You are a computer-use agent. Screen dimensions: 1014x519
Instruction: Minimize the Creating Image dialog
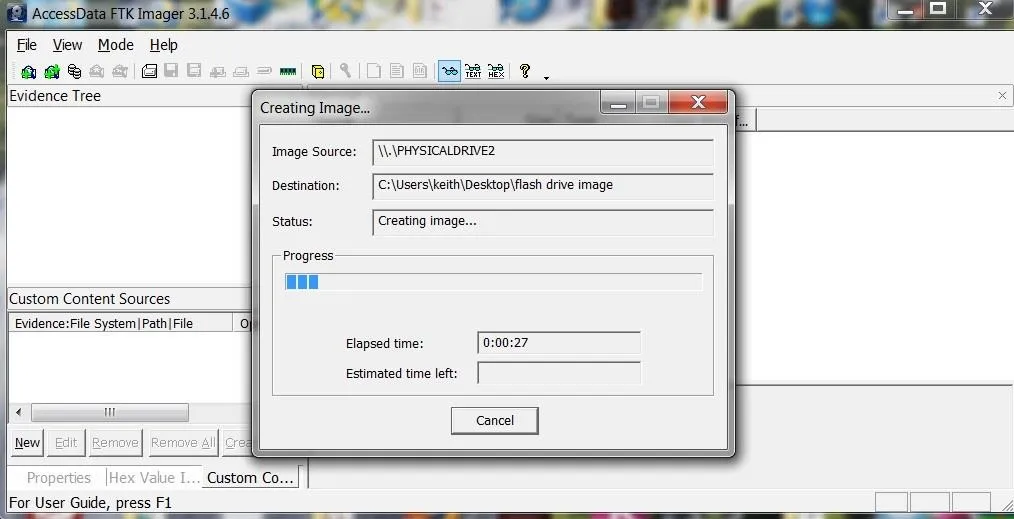pyautogui.click(x=618, y=102)
